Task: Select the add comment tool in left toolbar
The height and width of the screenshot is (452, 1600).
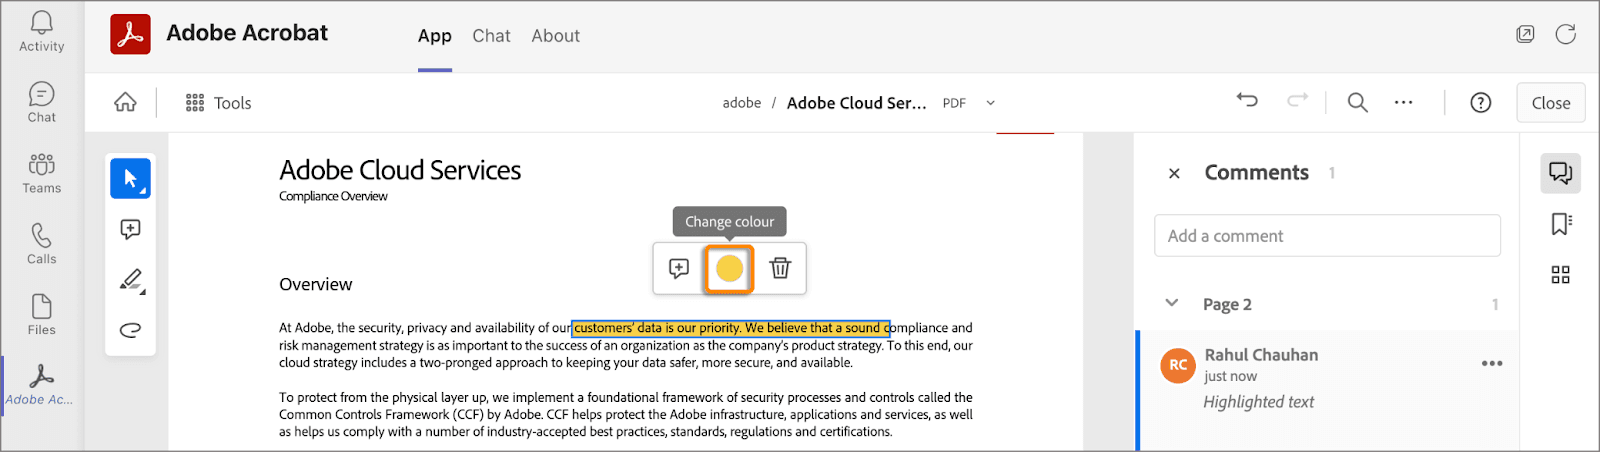Action: pos(130,230)
